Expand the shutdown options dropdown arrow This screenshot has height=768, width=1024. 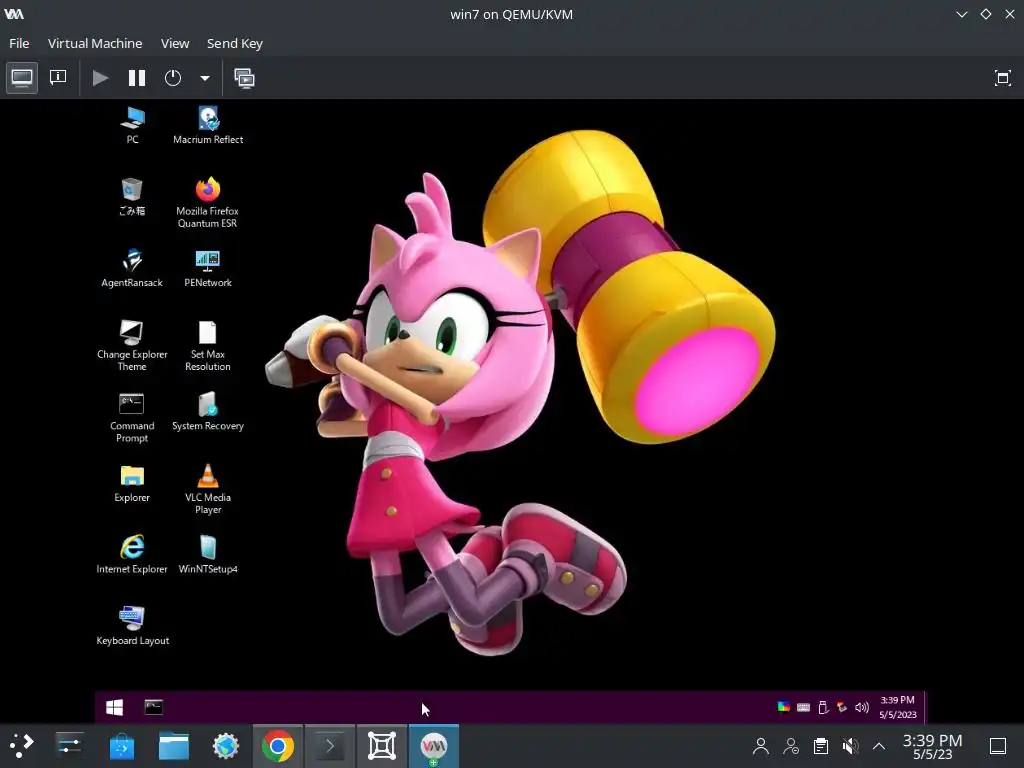coord(204,78)
